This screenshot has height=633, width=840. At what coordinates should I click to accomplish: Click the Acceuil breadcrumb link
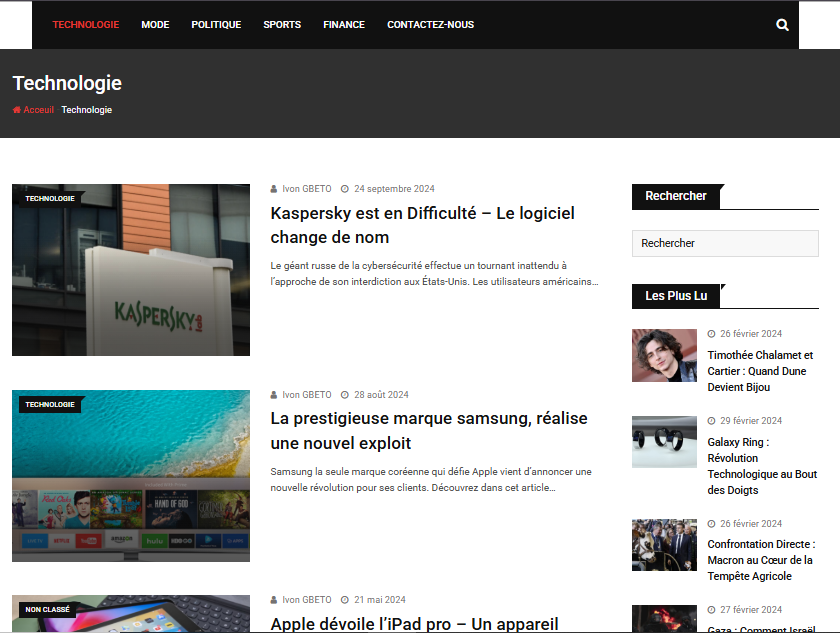[x=39, y=110]
